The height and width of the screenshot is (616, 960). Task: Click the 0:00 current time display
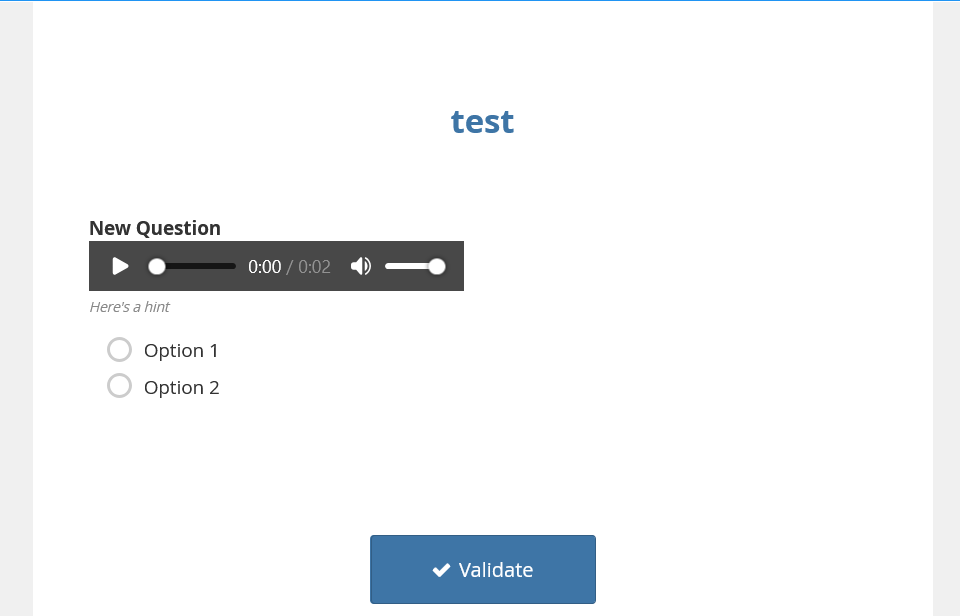point(264,267)
